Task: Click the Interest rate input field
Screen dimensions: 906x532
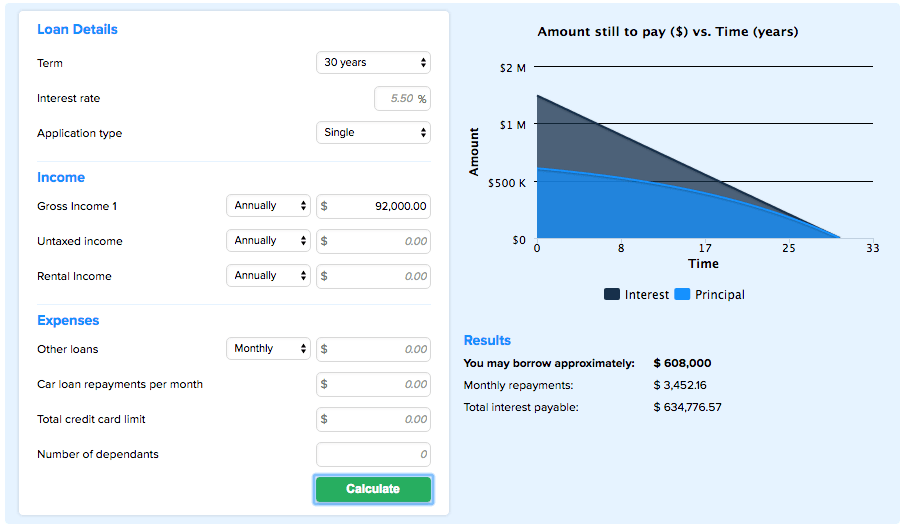Action: [401, 99]
